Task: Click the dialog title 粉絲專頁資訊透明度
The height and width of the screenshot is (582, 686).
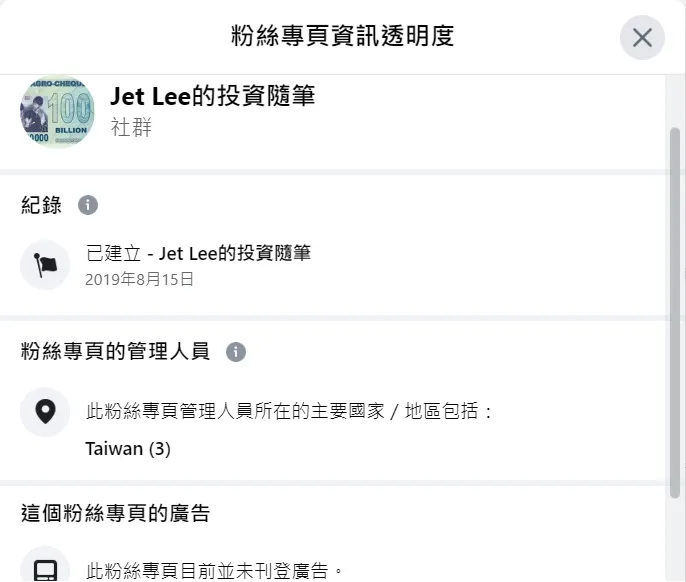Action: click(342, 37)
